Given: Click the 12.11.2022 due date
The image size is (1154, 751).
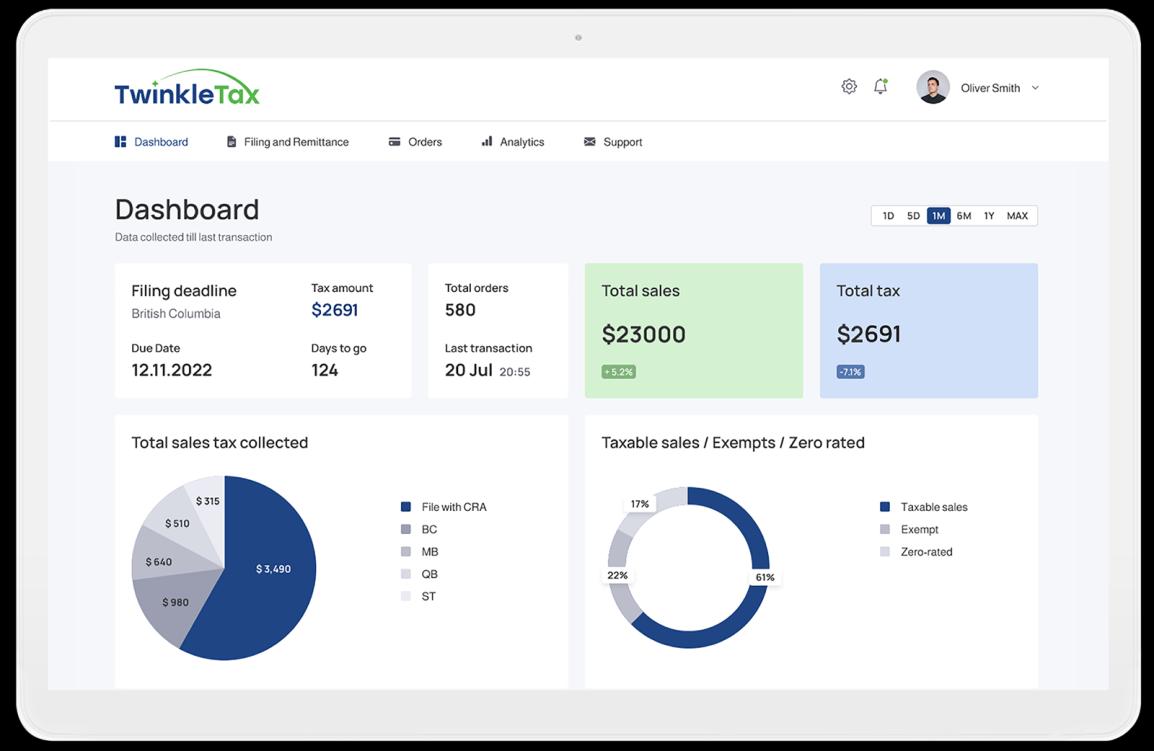Looking at the screenshot, I should click(x=171, y=370).
